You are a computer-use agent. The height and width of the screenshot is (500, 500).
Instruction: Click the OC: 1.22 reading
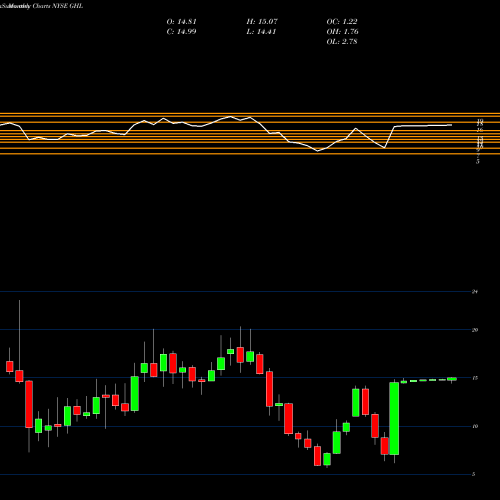pyautogui.click(x=342, y=22)
